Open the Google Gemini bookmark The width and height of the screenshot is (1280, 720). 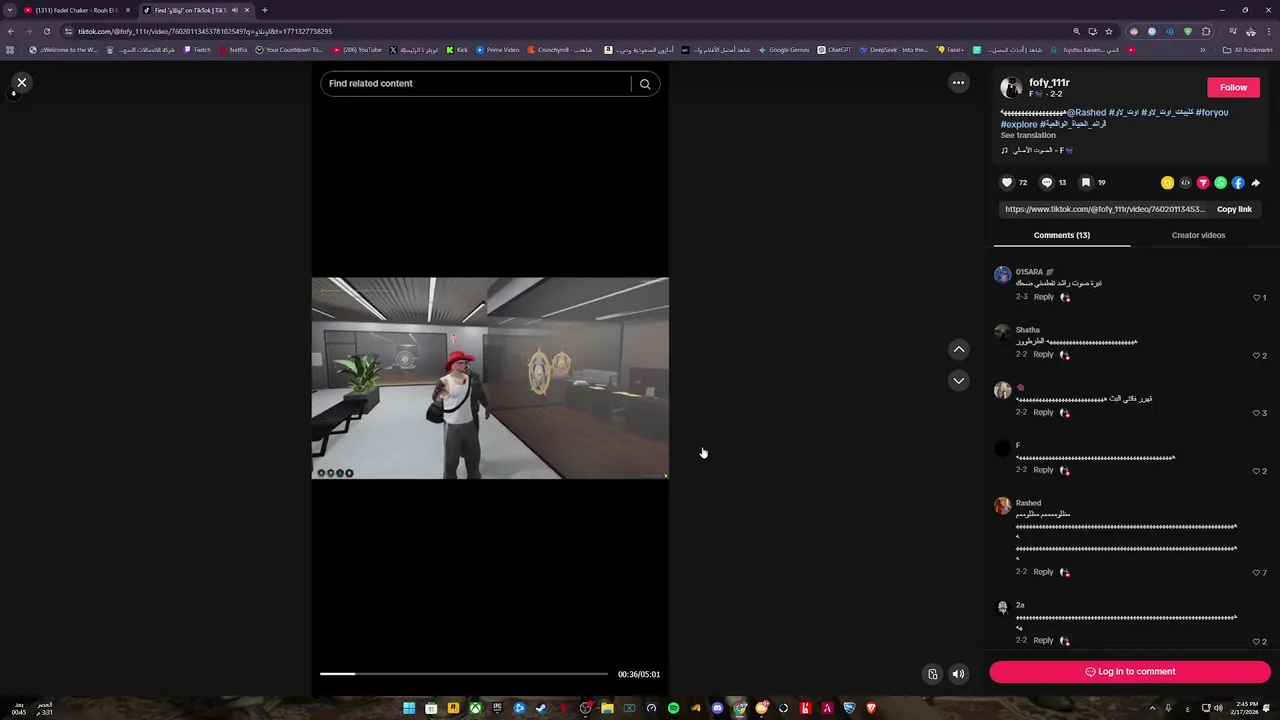(784, 50)
